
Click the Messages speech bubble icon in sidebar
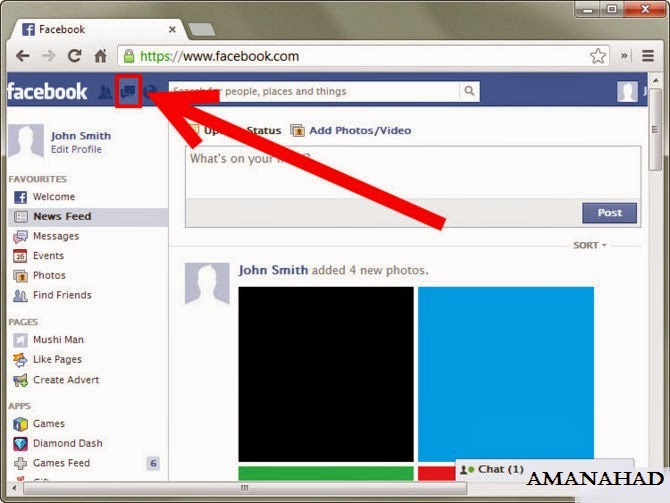coord(20,237)
